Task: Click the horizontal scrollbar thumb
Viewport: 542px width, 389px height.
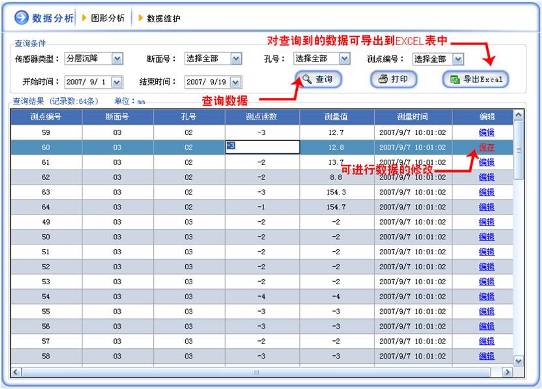Action: tap(256, 372)
